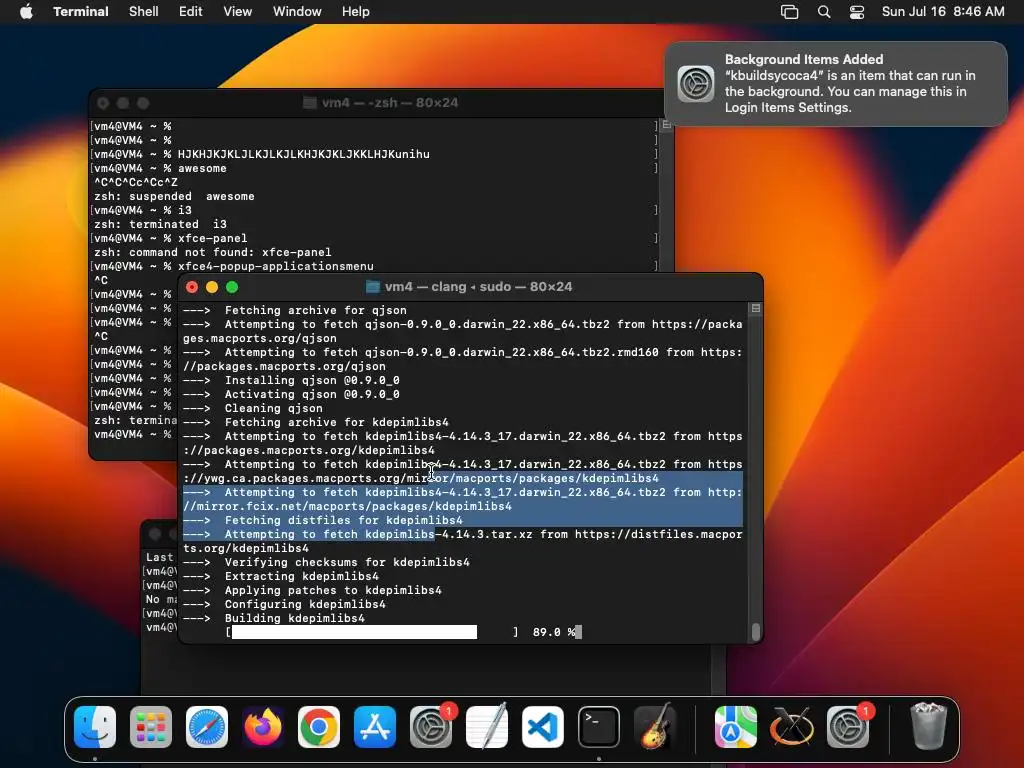Image resolution: width=1024 pixels, height=768 pixels.
Task: Click the folder proxy icon in zsh window title
Action: click(310, 103)
